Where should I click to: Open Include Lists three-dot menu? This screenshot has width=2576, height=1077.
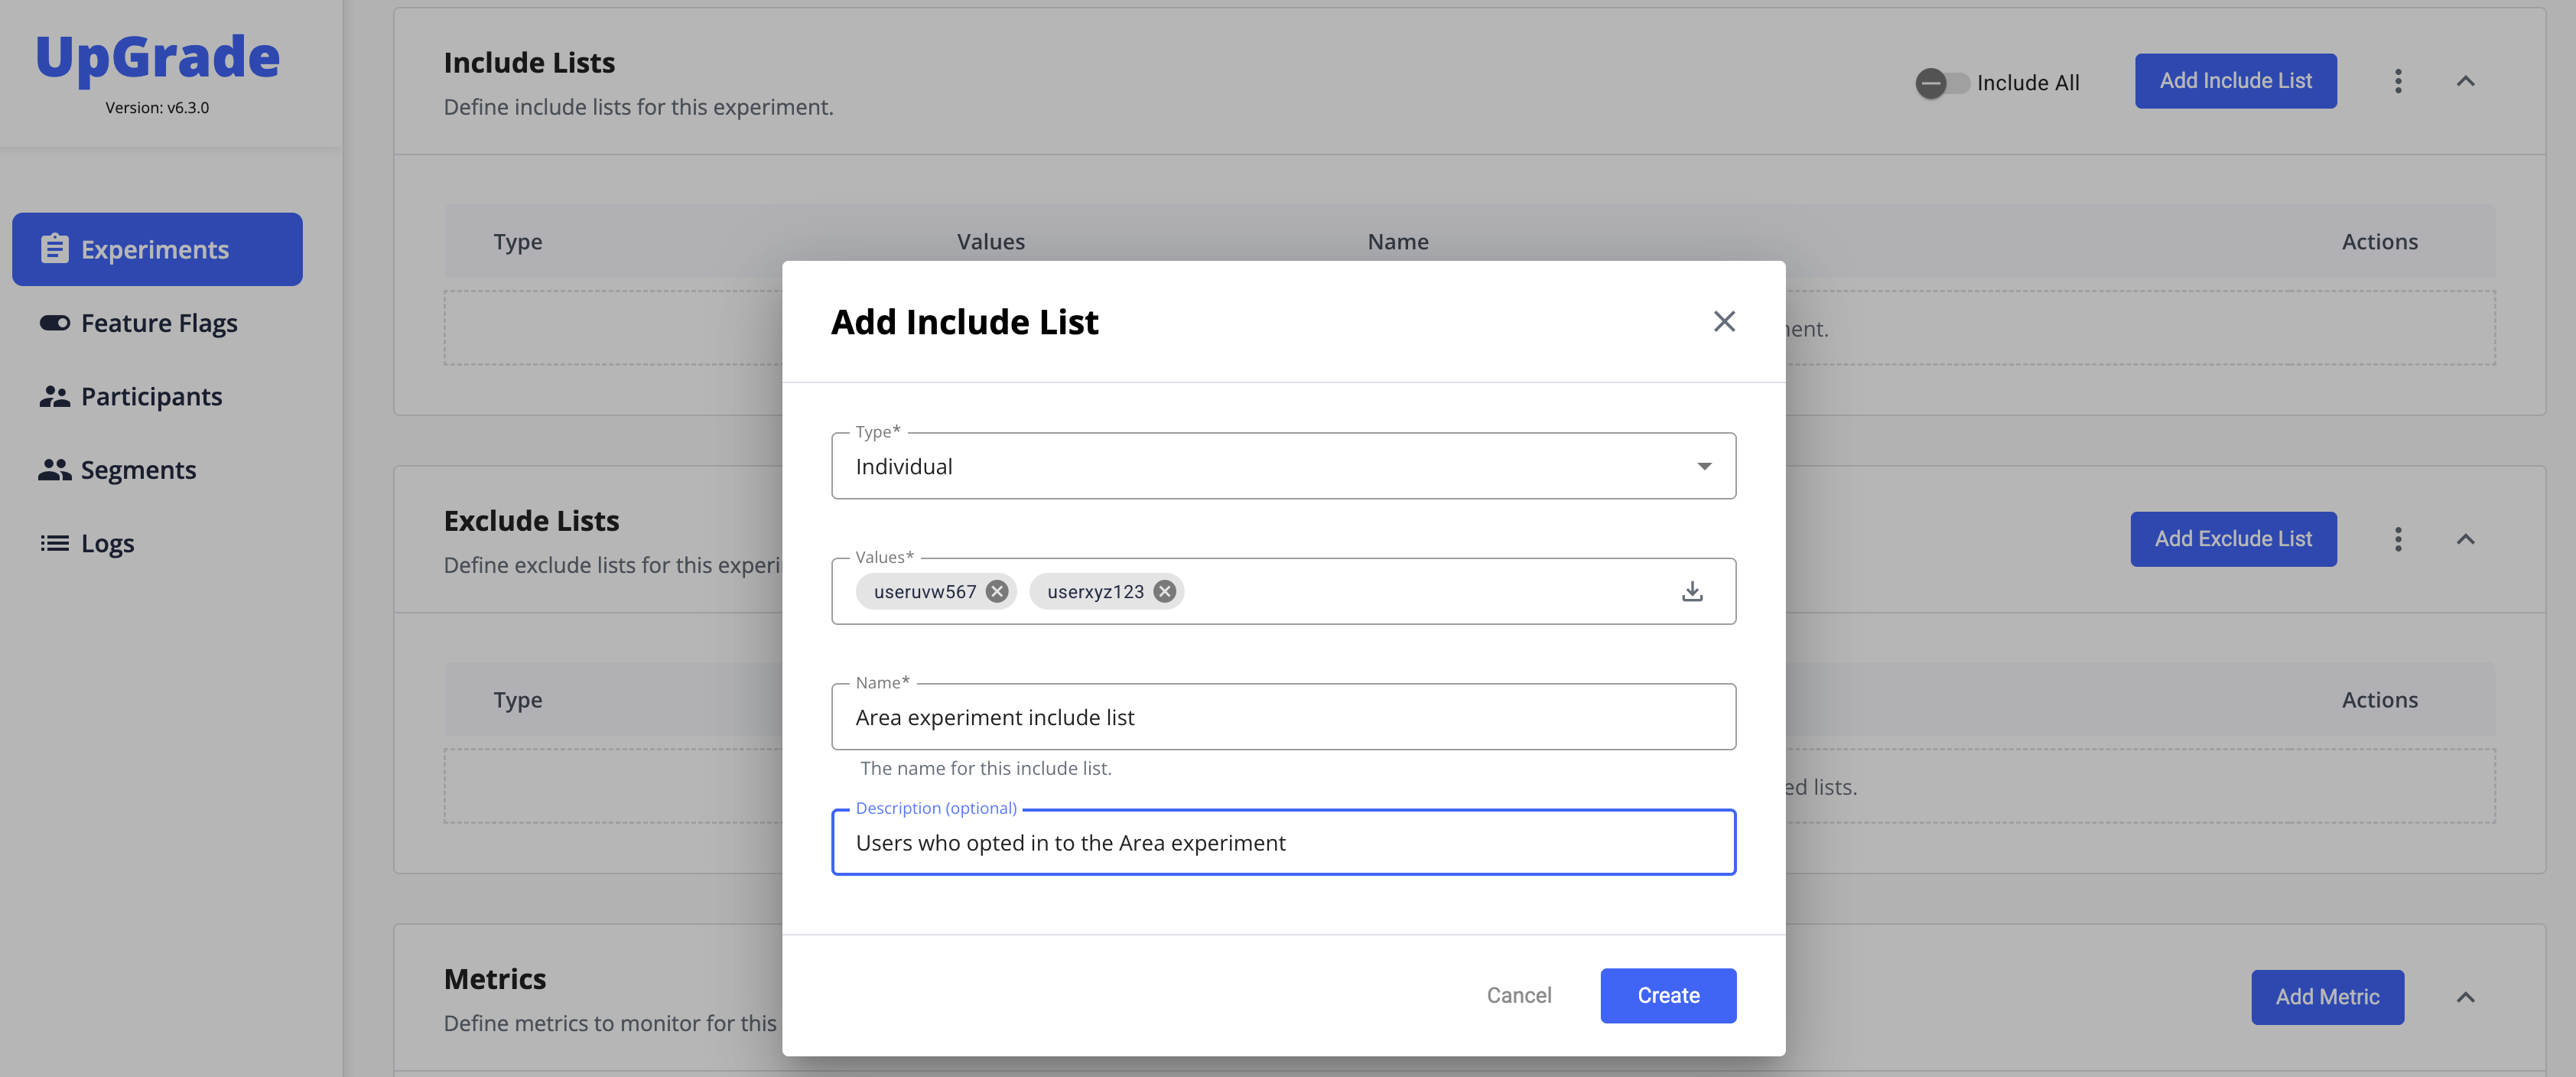pyautogui.click(x=2397, y=81)
